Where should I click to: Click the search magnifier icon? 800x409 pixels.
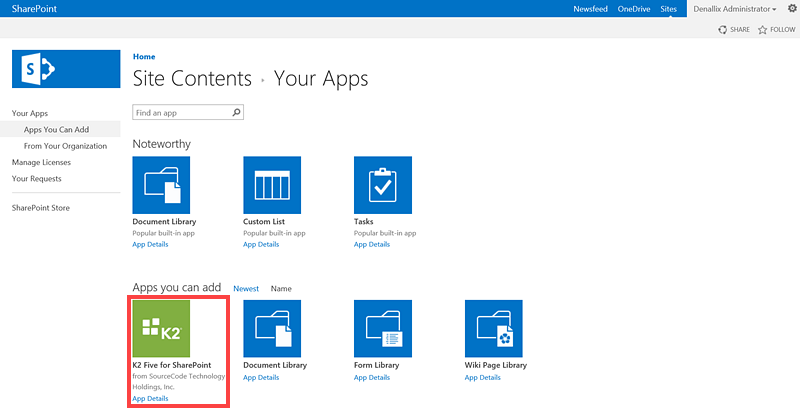click(x=237, y=113)
